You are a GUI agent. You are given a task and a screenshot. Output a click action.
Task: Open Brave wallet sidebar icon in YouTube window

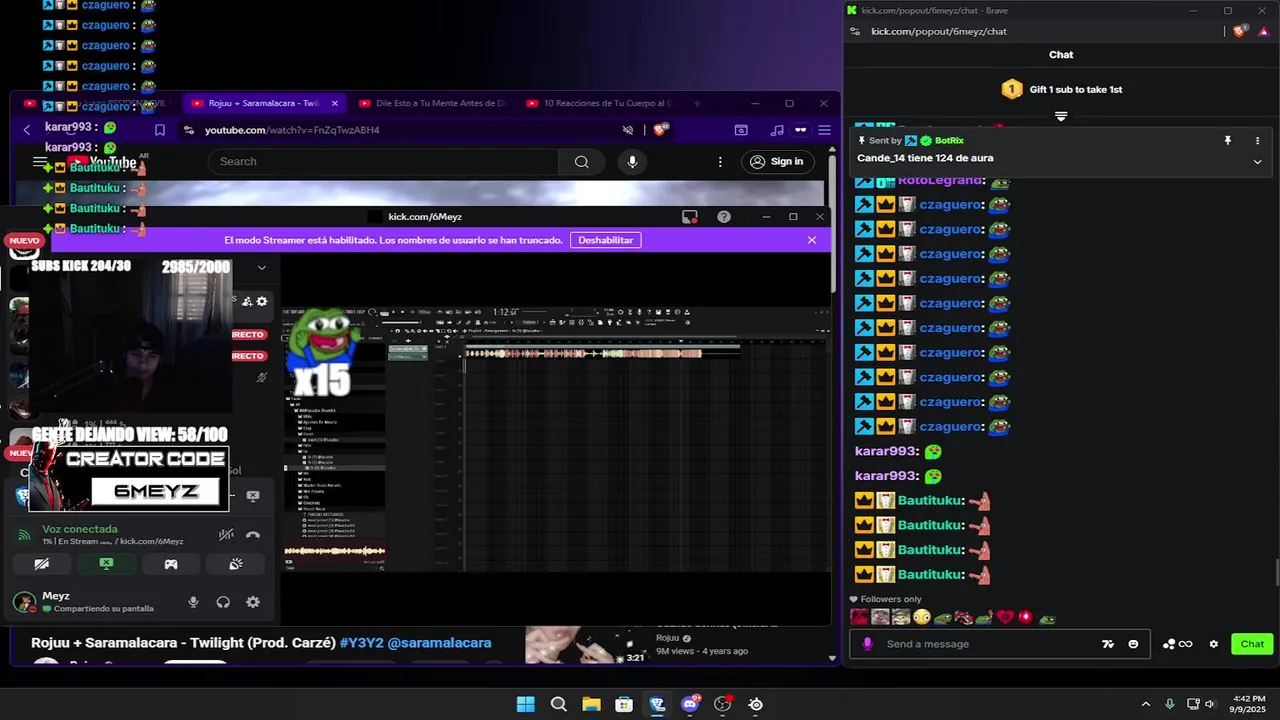pos(741,130)
